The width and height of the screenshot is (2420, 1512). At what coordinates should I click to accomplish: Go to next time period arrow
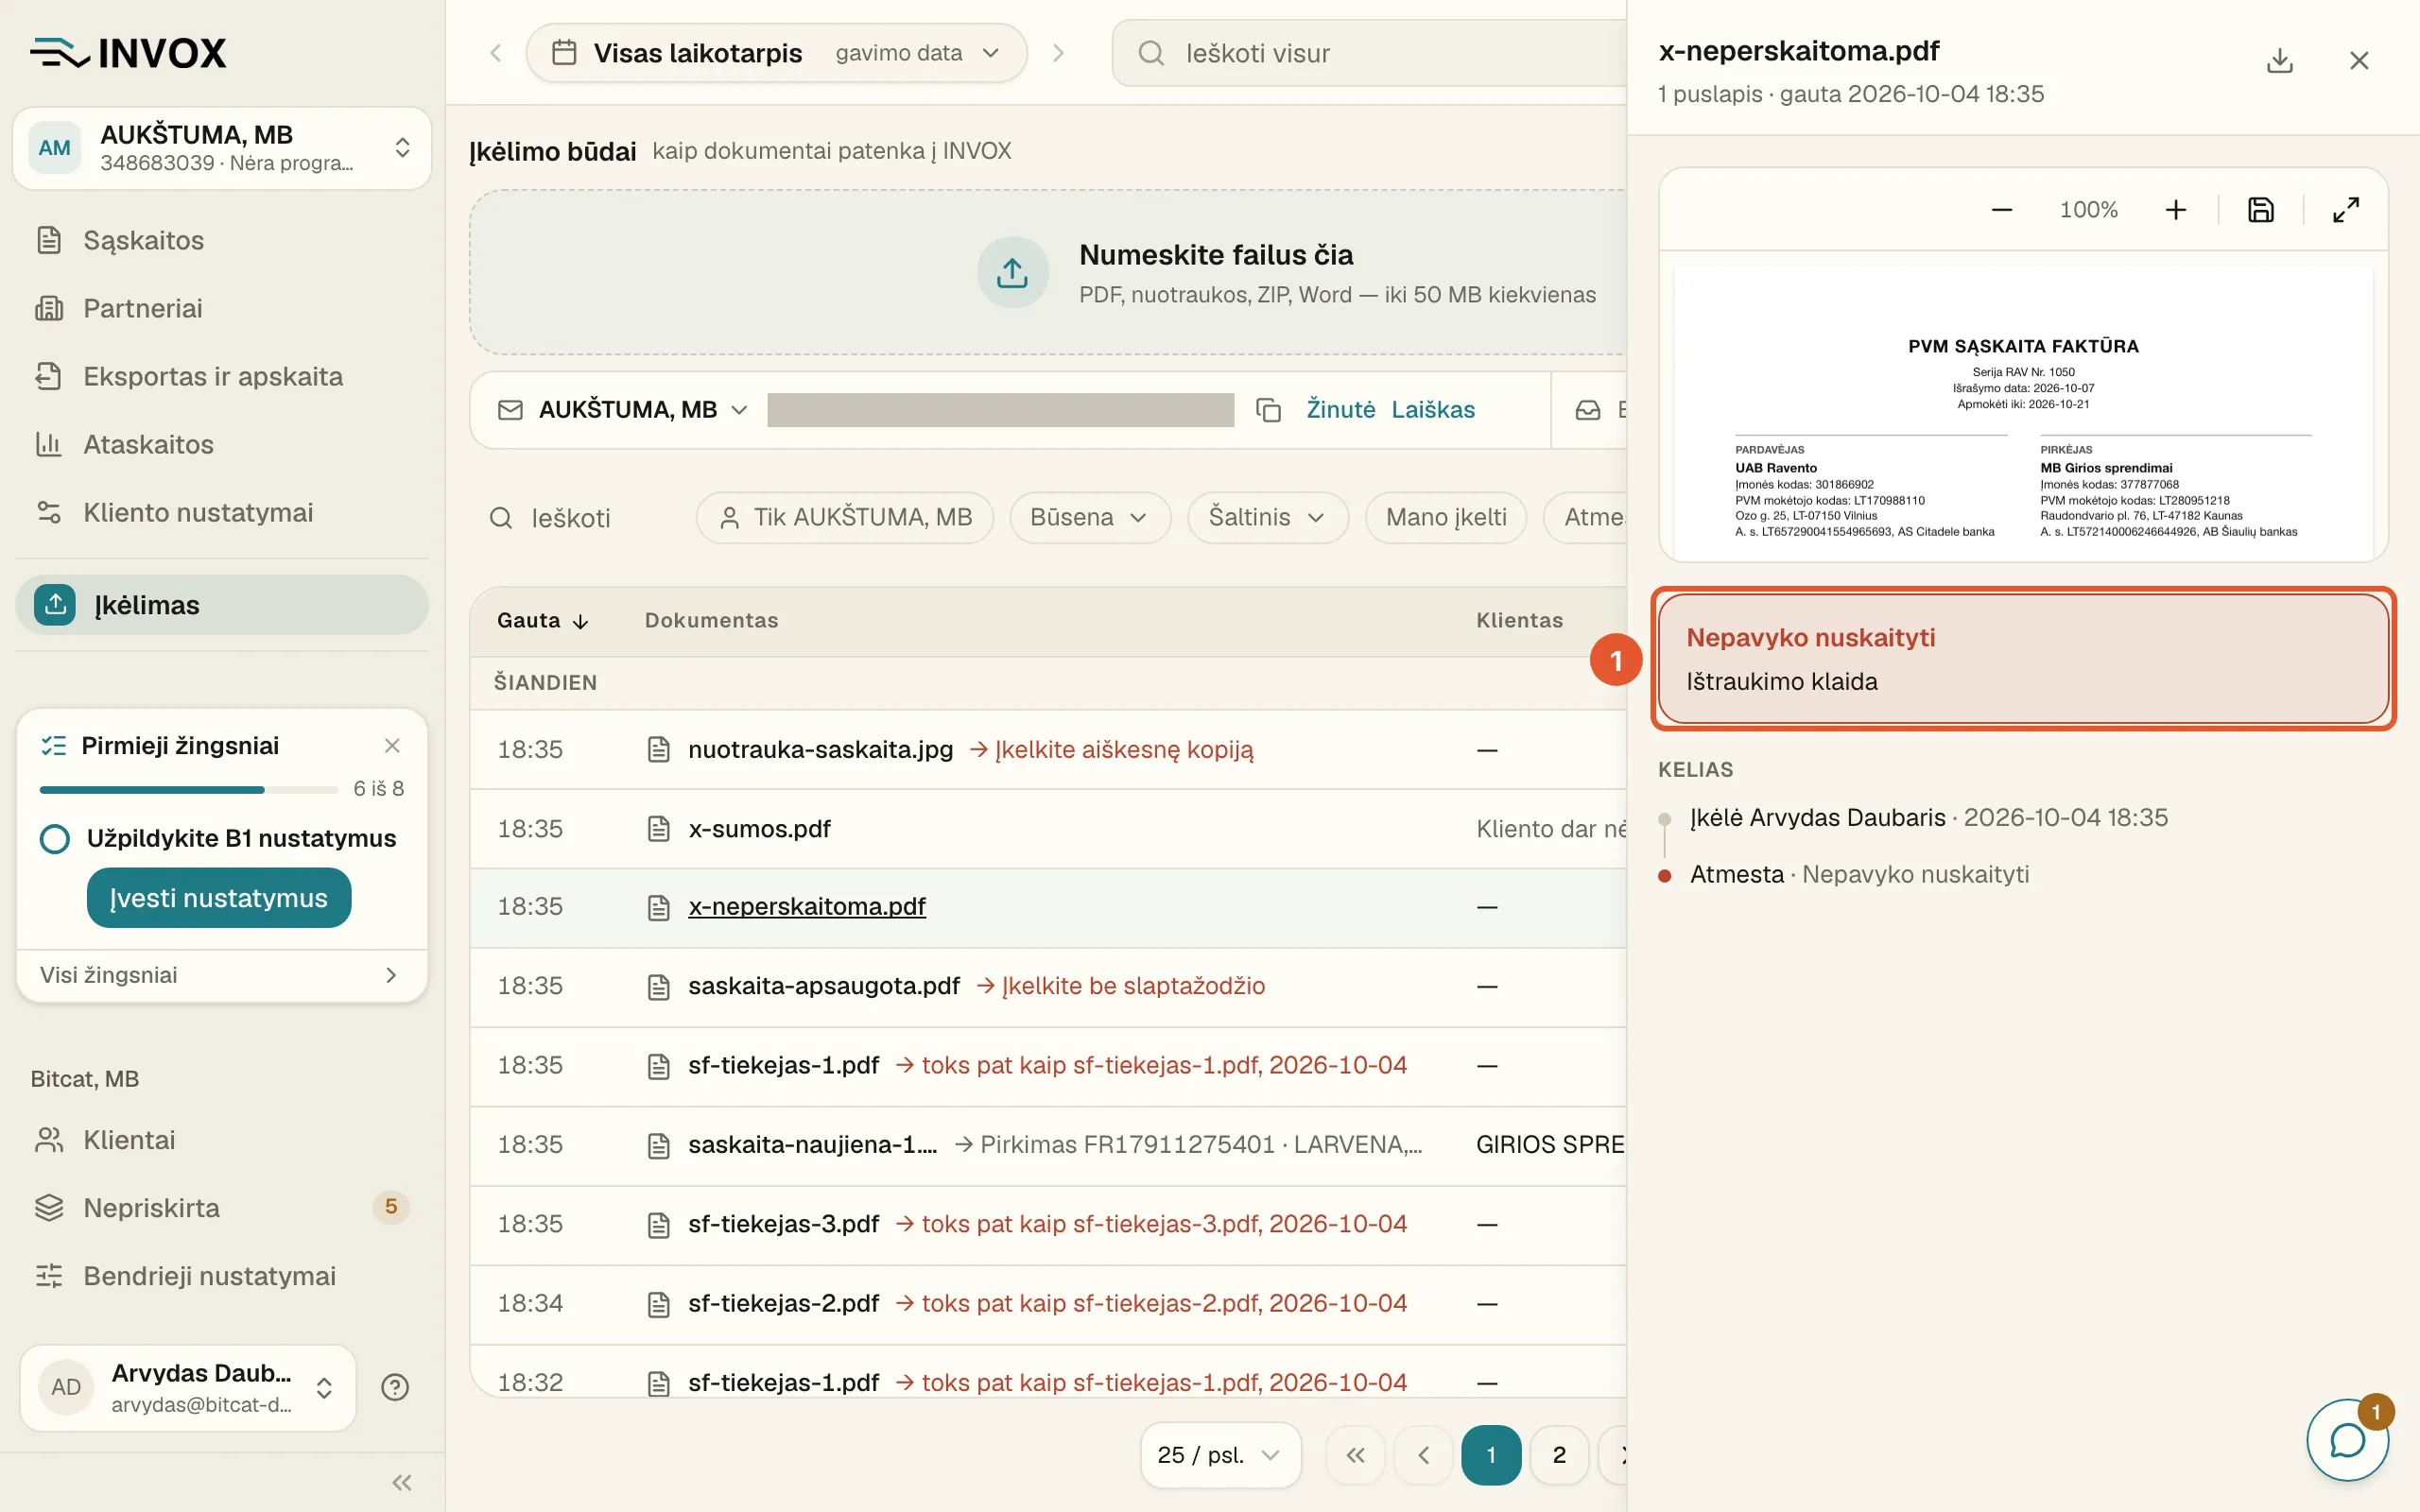(x=1058, y=53)
